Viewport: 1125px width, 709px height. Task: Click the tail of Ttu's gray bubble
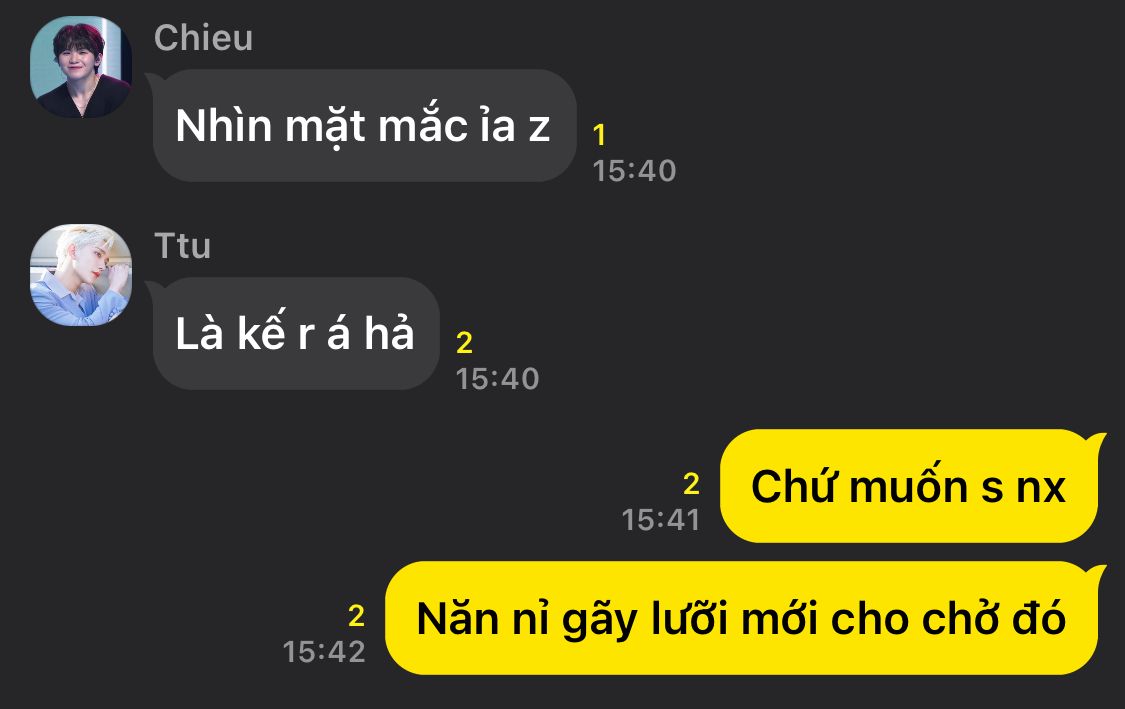154,286
